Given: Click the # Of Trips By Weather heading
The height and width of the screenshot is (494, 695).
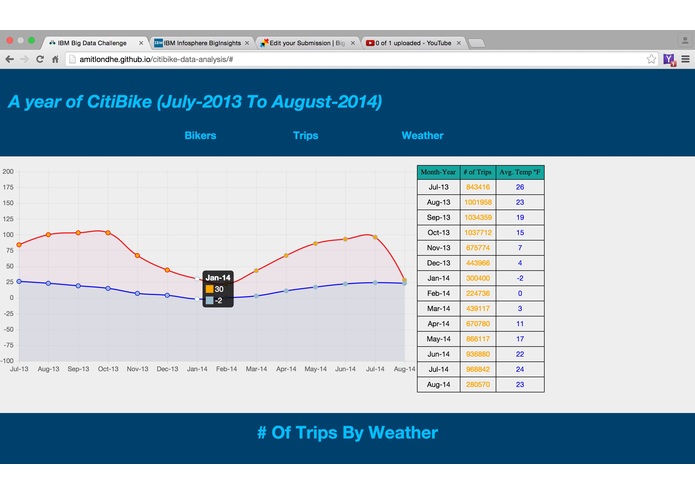Looking at the screenshot, I should click(x=348, y=432).
